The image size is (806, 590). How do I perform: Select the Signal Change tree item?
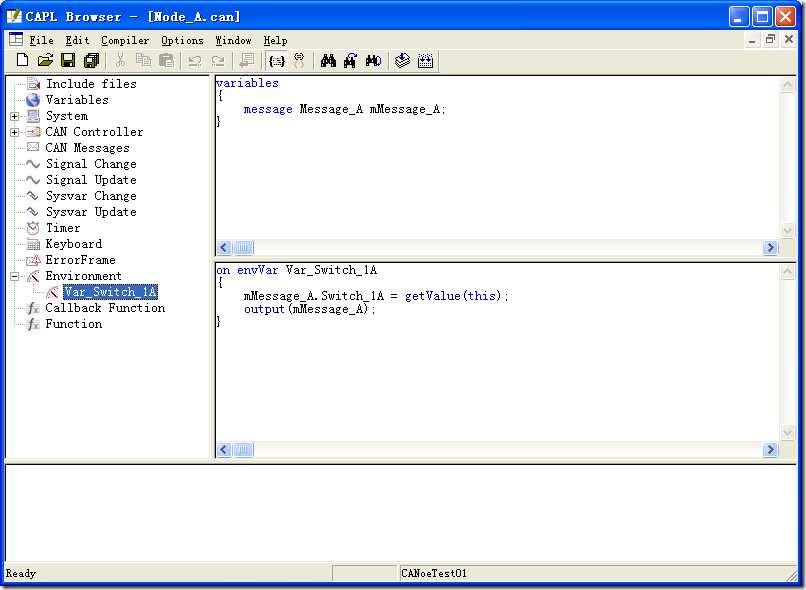click(91, 164)
